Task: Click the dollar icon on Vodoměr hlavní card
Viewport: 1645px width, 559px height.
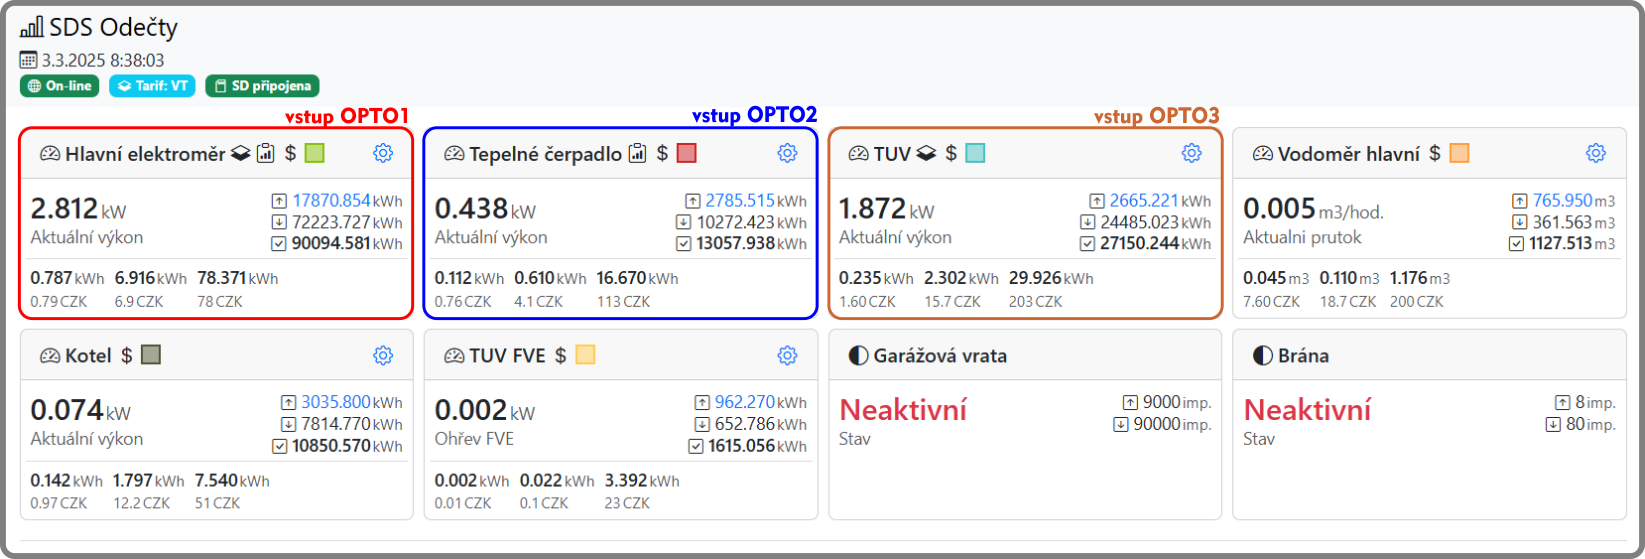Action: click(x=1434, y=154)
